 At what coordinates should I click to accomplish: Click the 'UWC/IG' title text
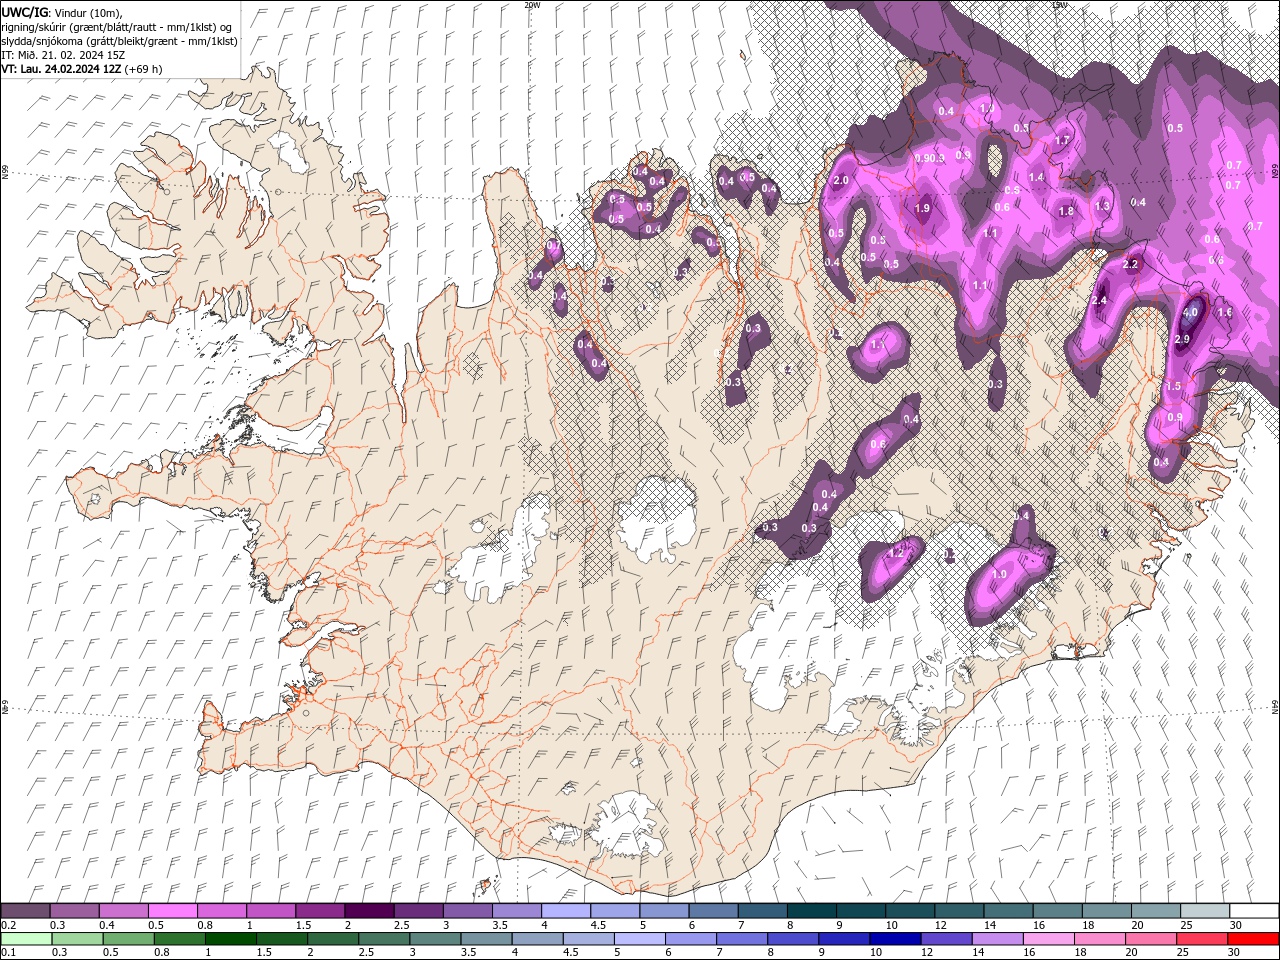point(24,12)
